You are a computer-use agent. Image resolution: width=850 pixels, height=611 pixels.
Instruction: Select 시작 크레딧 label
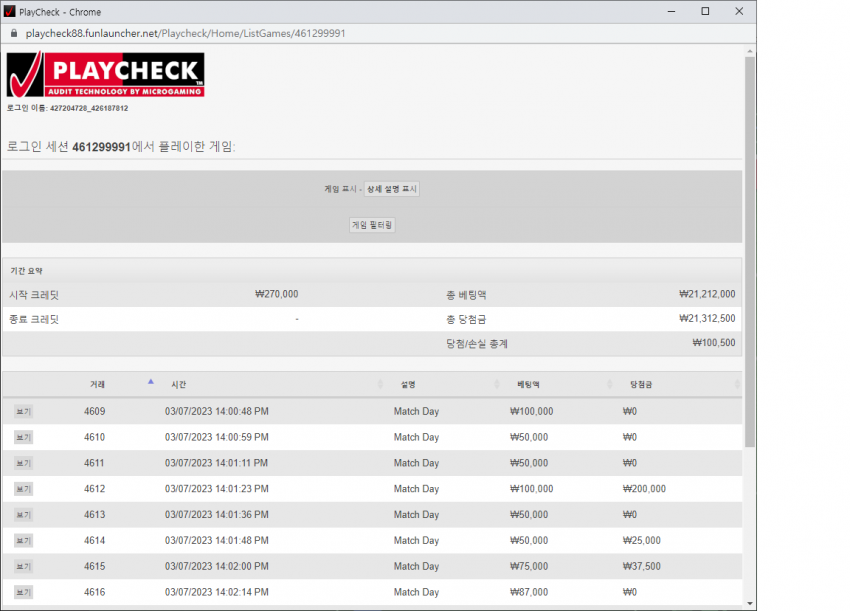click(34, 295)
